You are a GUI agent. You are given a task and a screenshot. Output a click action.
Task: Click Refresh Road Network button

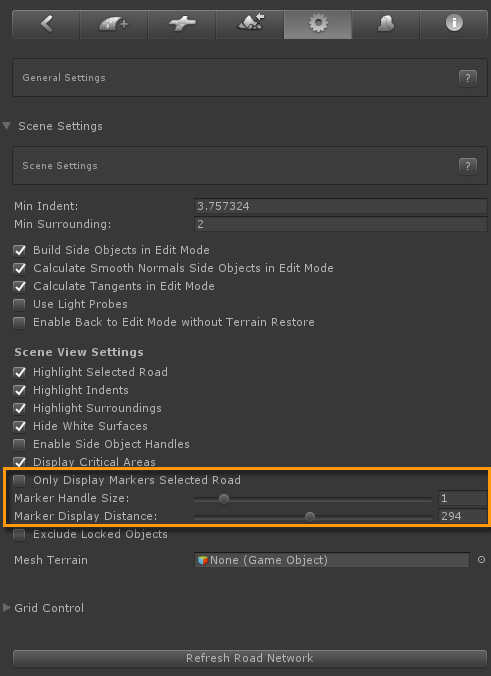(x=250, y=658)
